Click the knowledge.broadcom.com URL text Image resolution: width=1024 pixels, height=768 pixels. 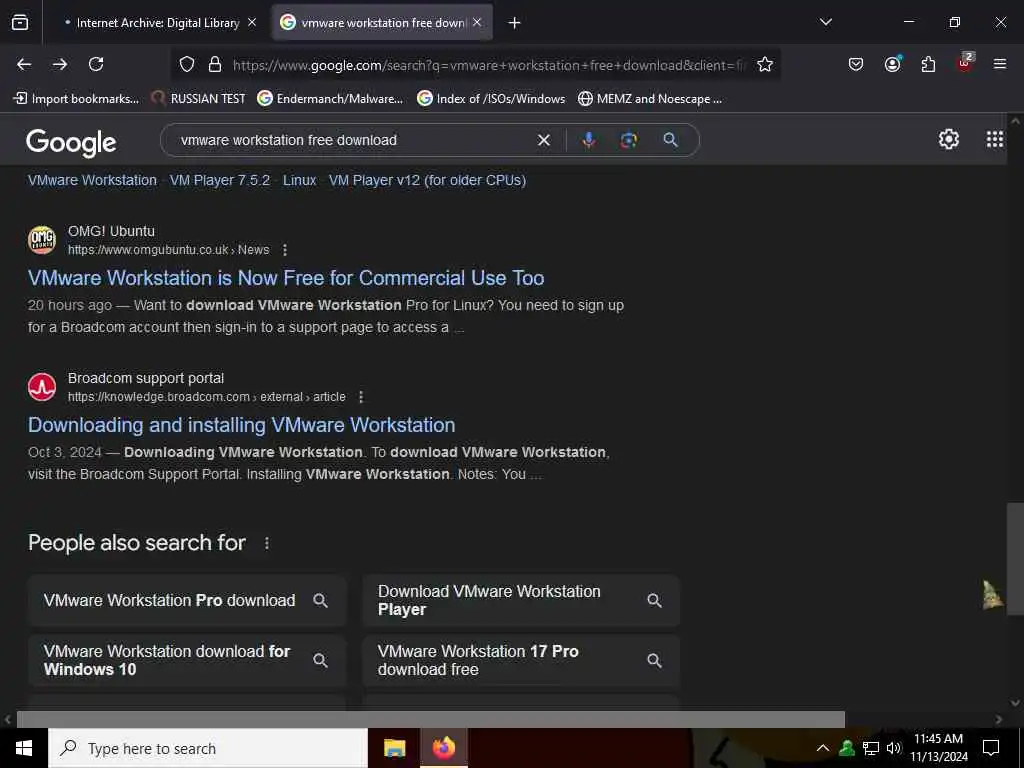click(206, 397)
